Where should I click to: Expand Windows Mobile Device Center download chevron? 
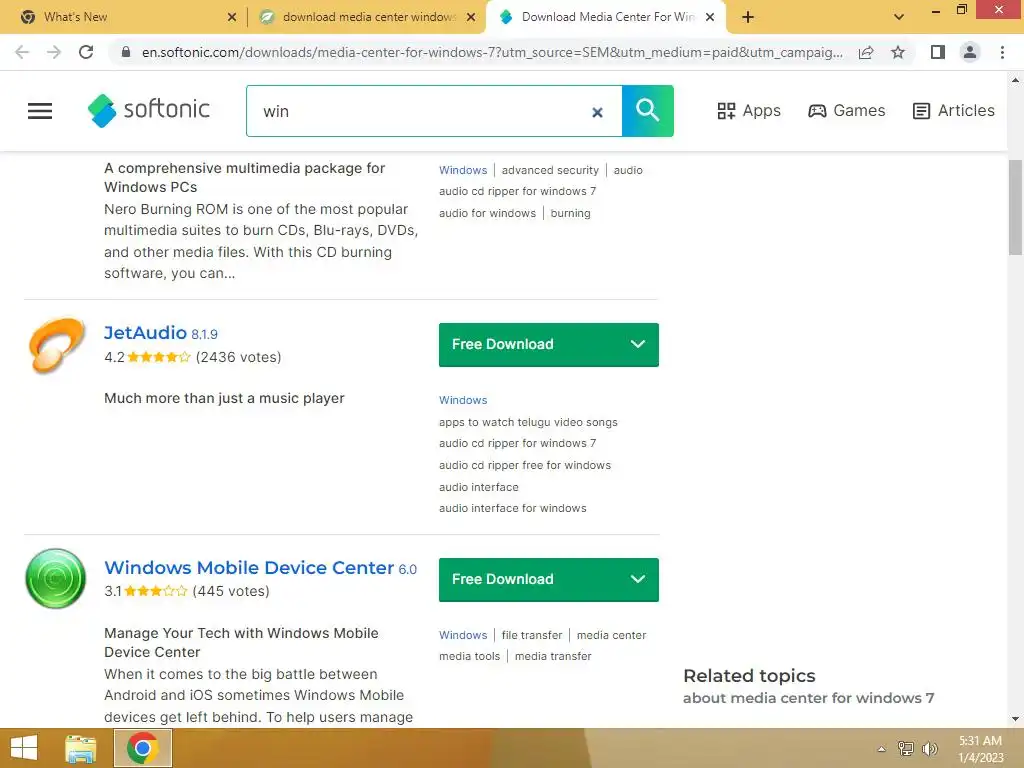pyautogui.click(x=637, y=579)
